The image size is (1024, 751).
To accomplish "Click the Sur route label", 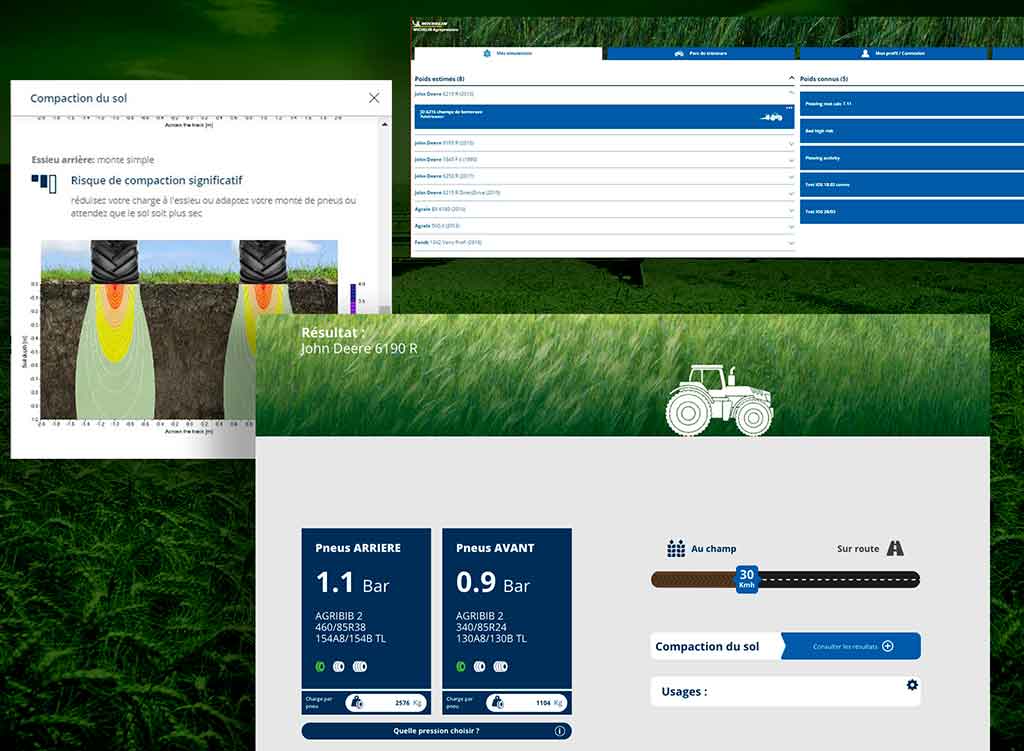I will [x=858, y=549].
